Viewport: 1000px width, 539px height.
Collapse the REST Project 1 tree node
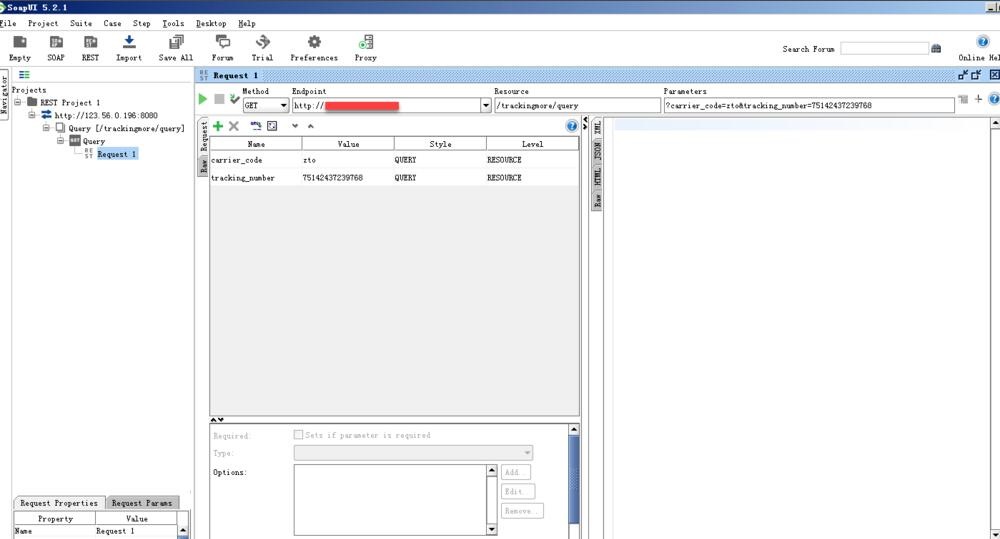pyautogui.click(x=18, y=102)
